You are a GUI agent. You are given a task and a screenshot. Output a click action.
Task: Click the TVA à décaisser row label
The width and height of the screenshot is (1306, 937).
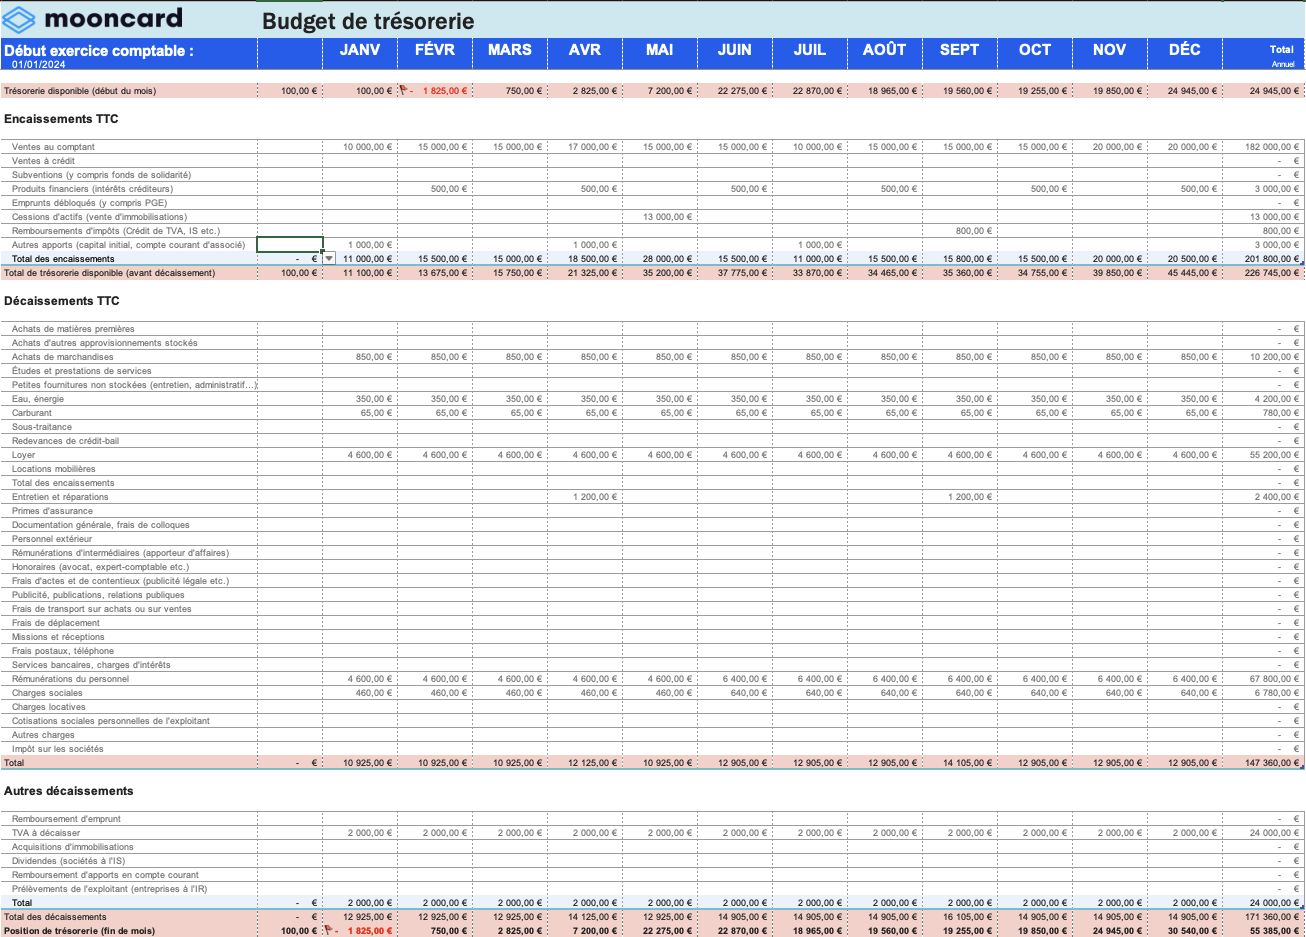click(45, 833)
